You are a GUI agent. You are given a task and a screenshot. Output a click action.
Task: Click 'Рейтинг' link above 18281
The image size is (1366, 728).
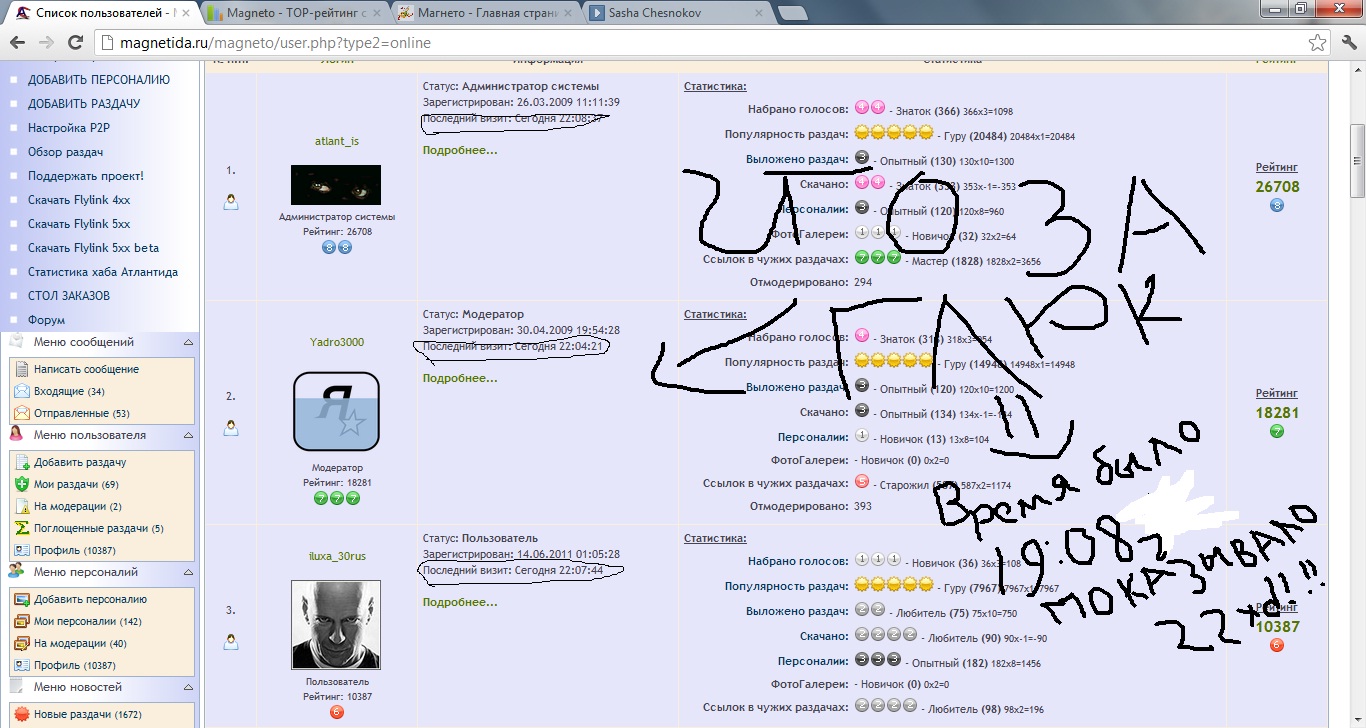(x=1277, y=393)
